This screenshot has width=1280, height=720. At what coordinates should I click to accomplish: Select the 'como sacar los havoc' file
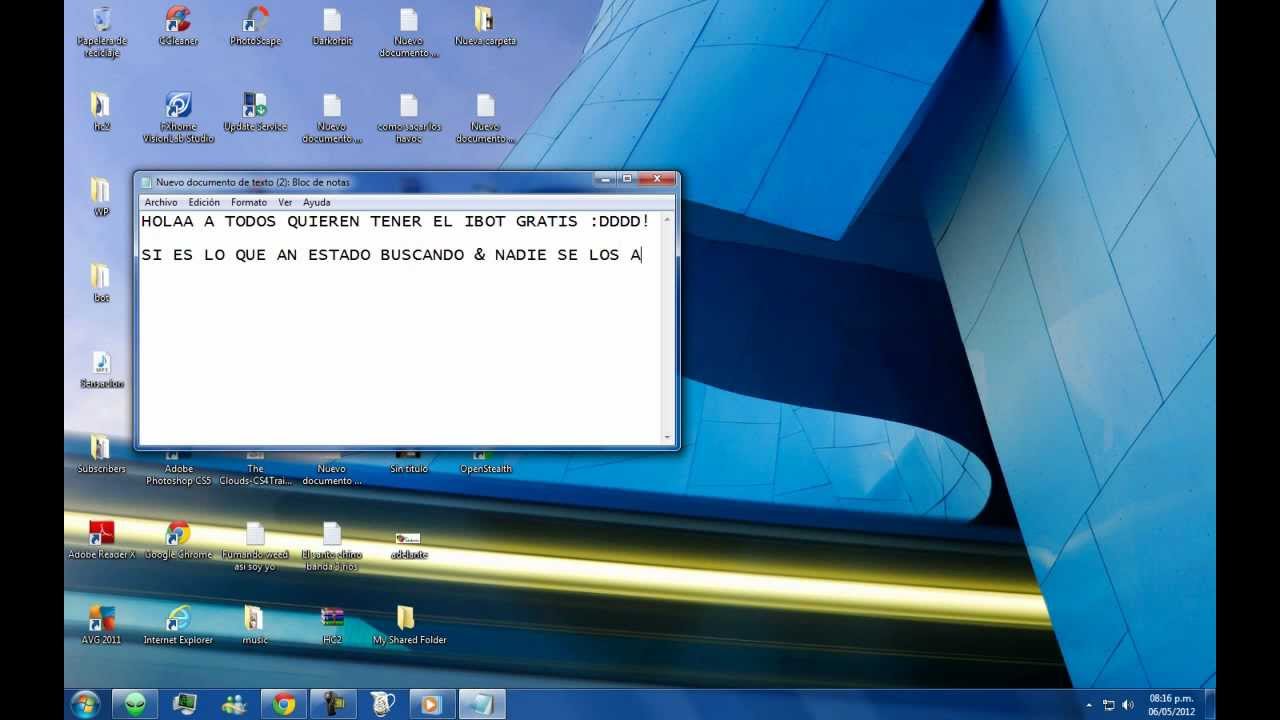tap(409, 117)
